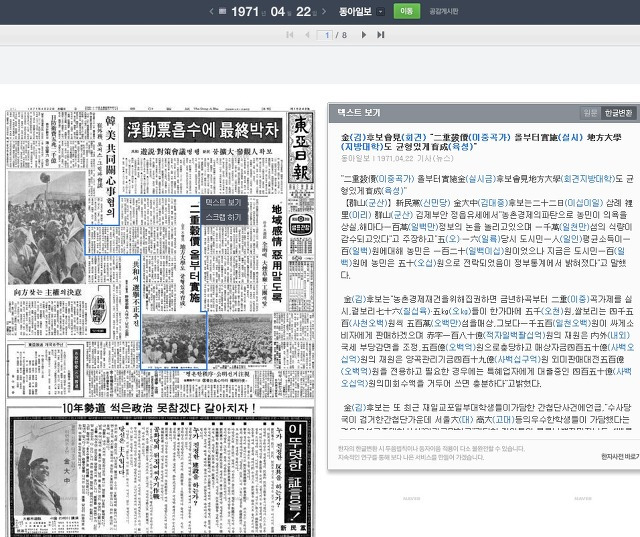
Task: Click 韓·美 共同關心事협의 article headline
Action: [x=110, y=166]
